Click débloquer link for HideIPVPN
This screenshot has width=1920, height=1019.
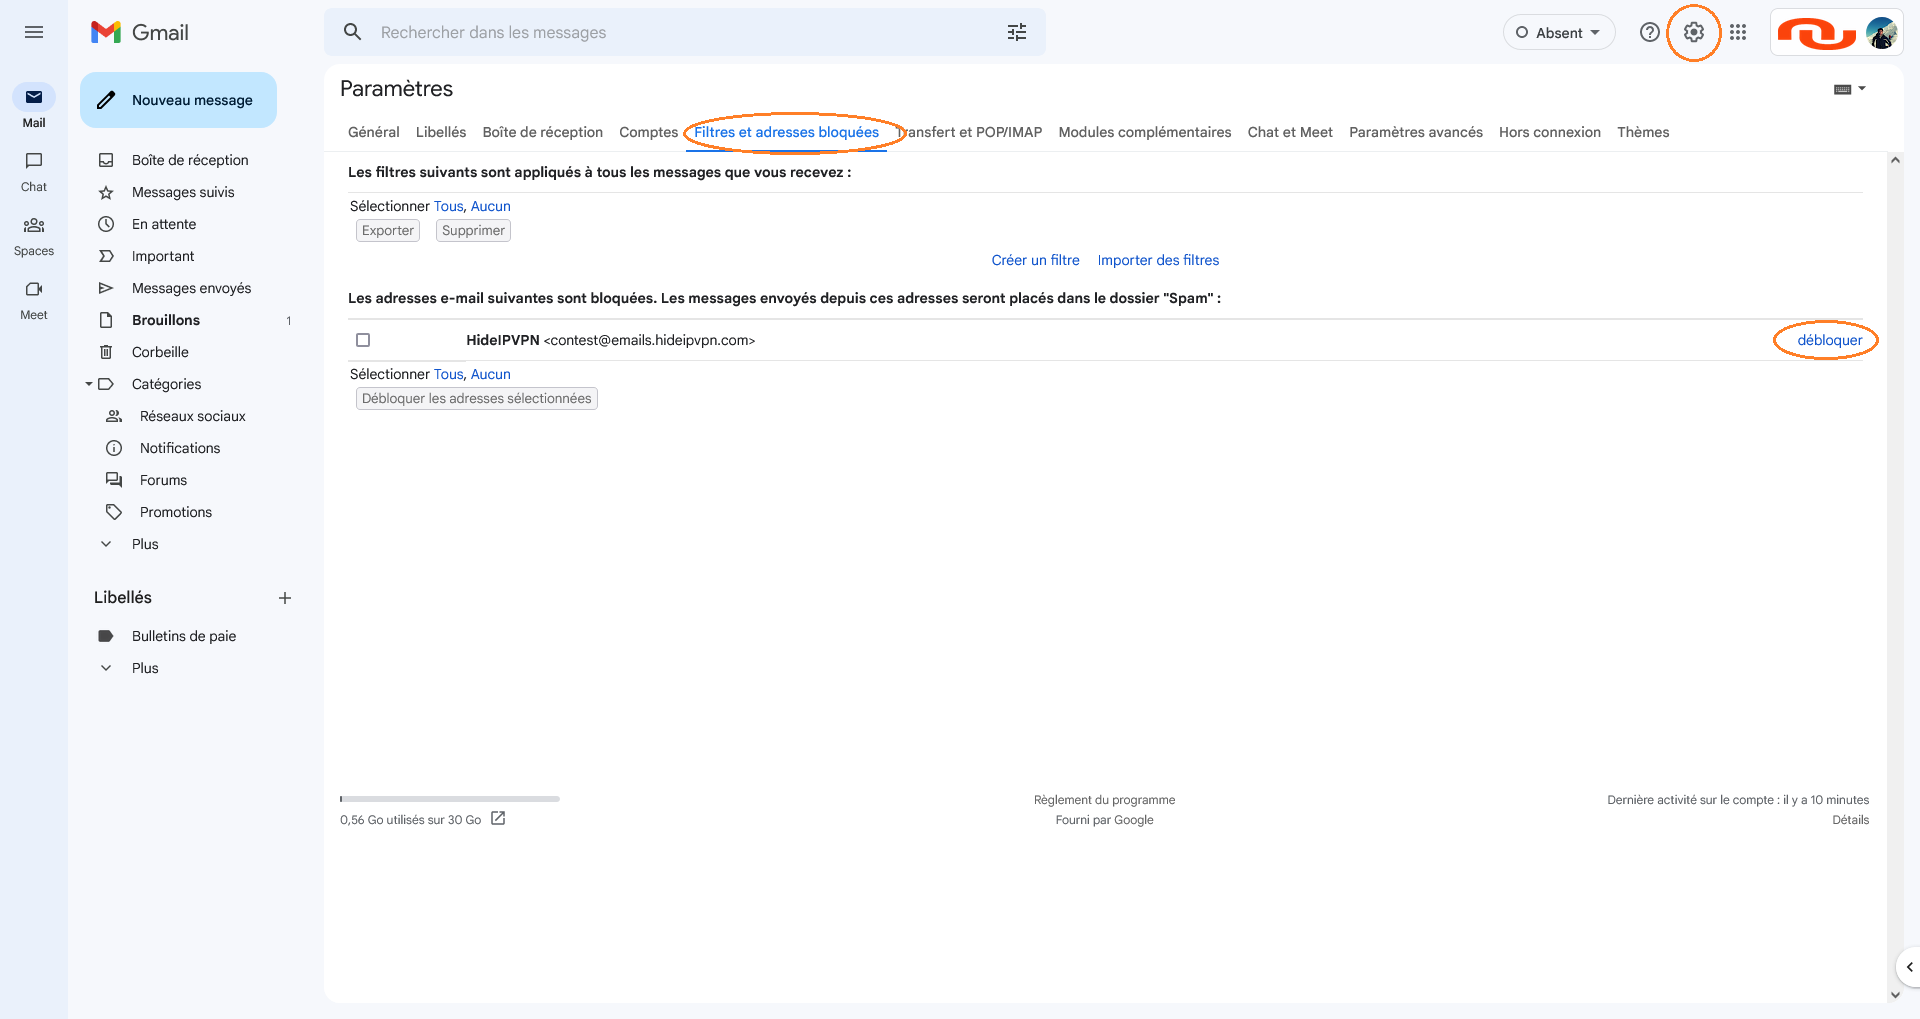pos(1830,340)
